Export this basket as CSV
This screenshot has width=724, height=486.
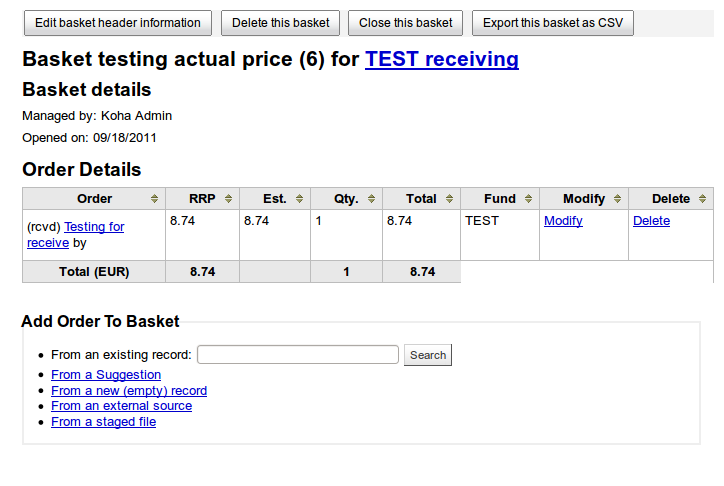click(553, 23)
